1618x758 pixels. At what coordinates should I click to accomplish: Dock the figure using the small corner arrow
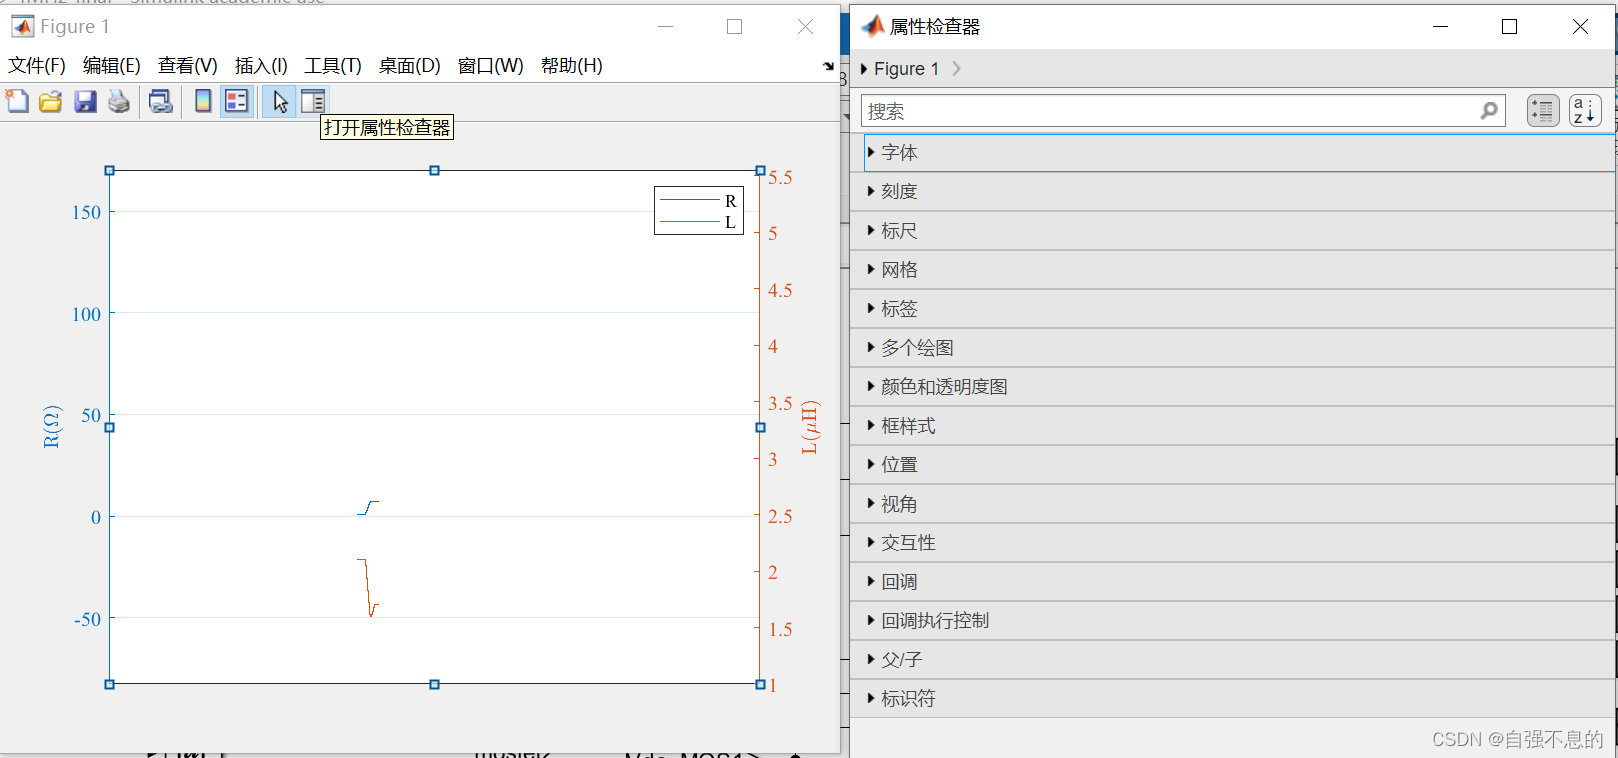tap(828, 66)
